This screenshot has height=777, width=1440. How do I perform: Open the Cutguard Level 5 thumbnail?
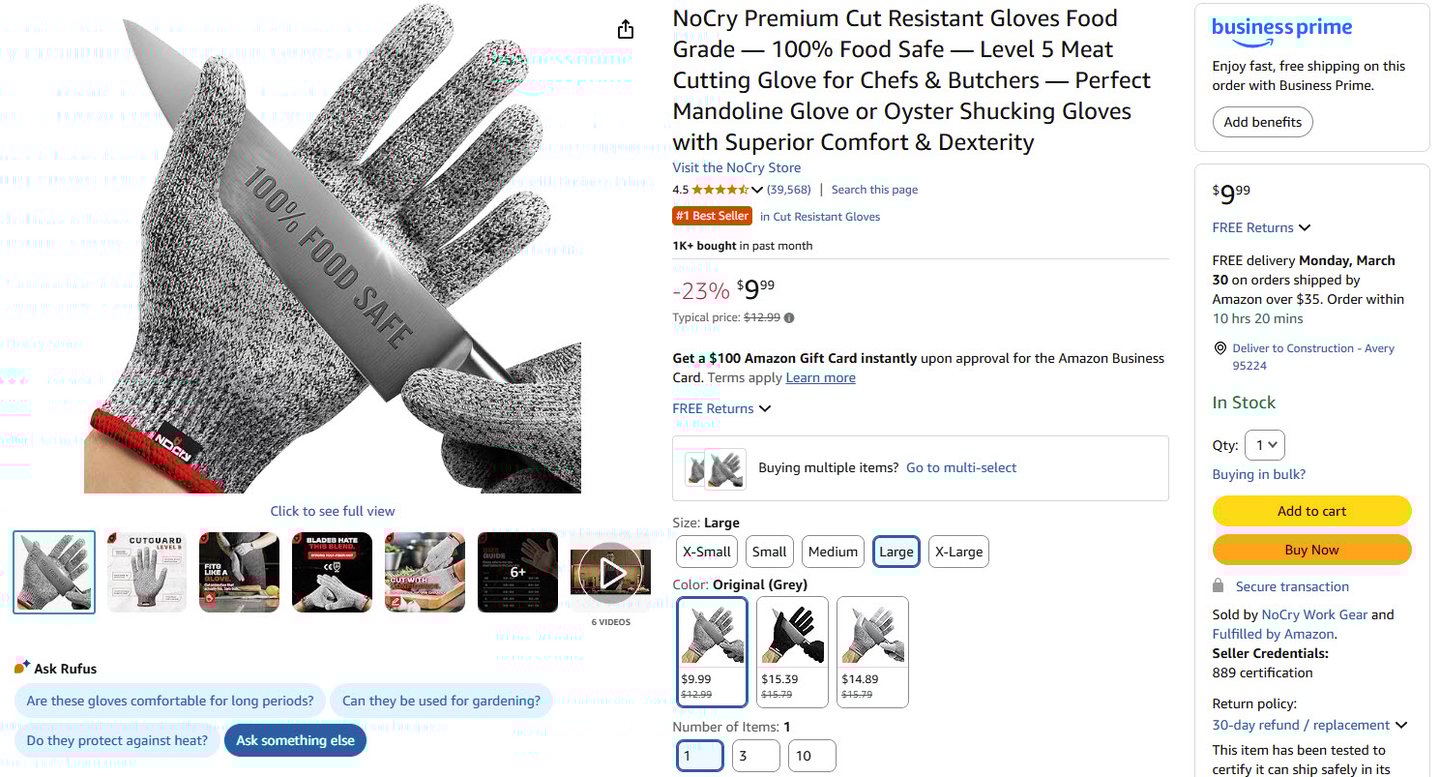click(x=147, y=572)
